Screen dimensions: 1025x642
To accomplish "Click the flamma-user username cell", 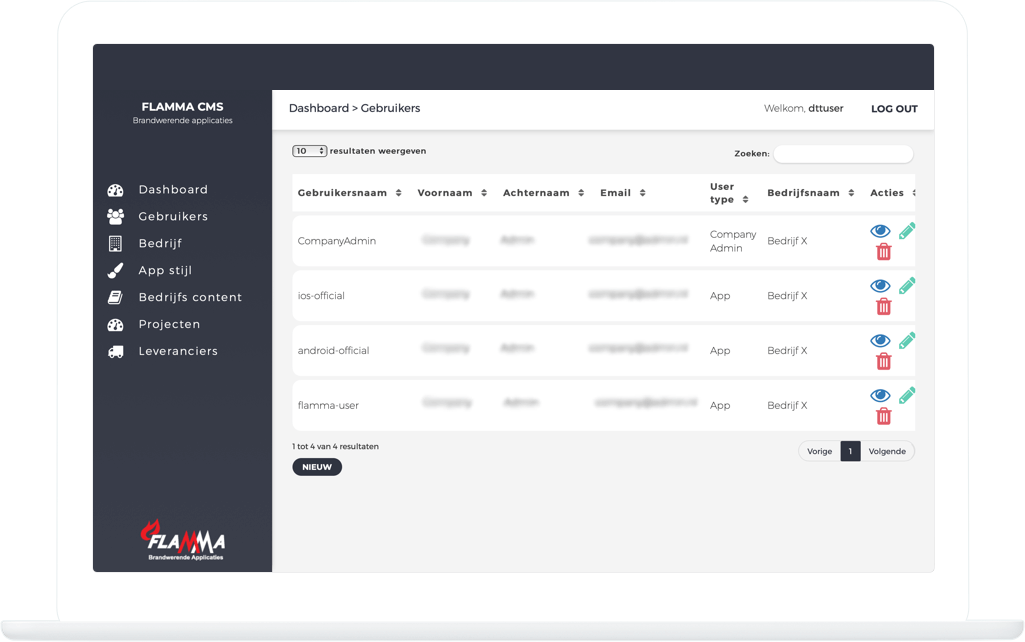I will [328, 405].
